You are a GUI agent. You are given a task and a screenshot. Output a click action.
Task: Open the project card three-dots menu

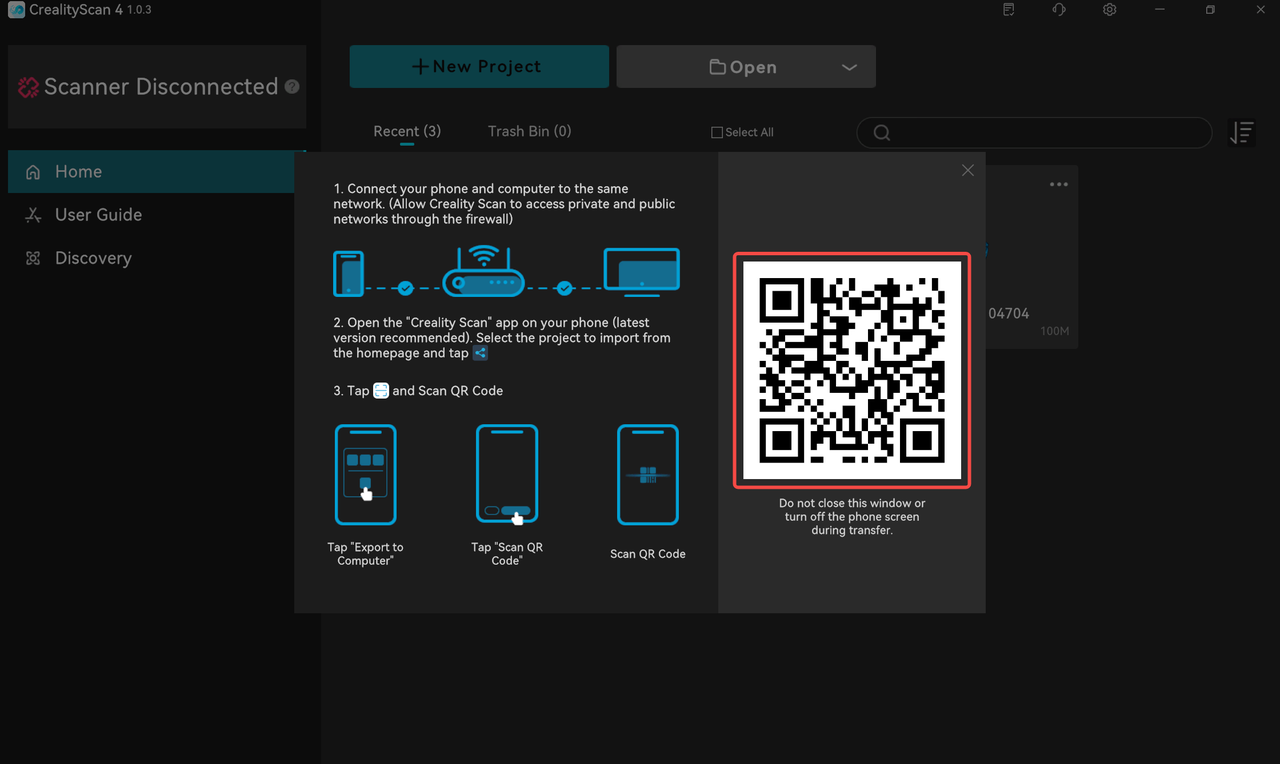click(x=1059, y=185)
